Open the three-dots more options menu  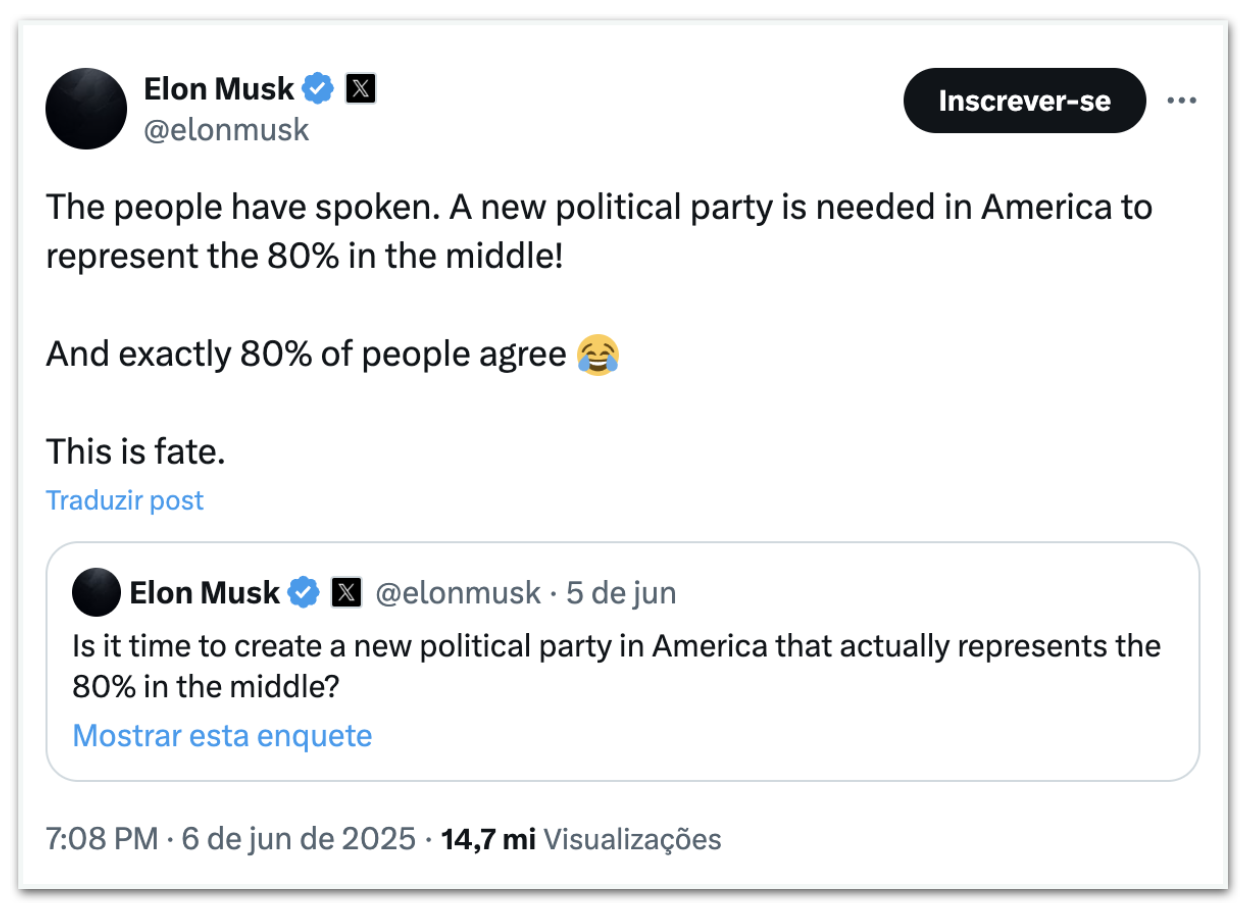tap(1182, 101)
